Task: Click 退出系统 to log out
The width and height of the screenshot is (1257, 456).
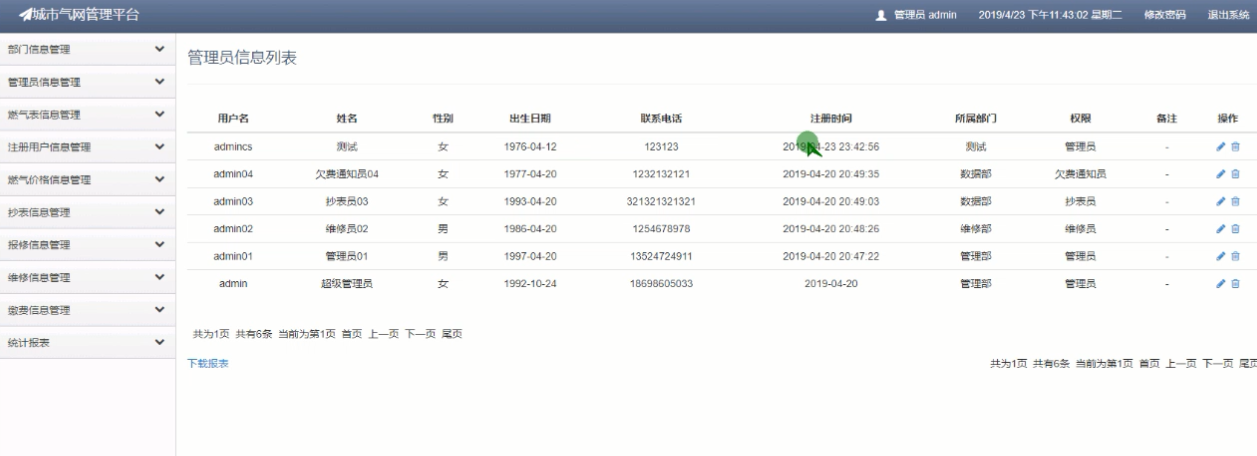Action: pos(1228,15)
